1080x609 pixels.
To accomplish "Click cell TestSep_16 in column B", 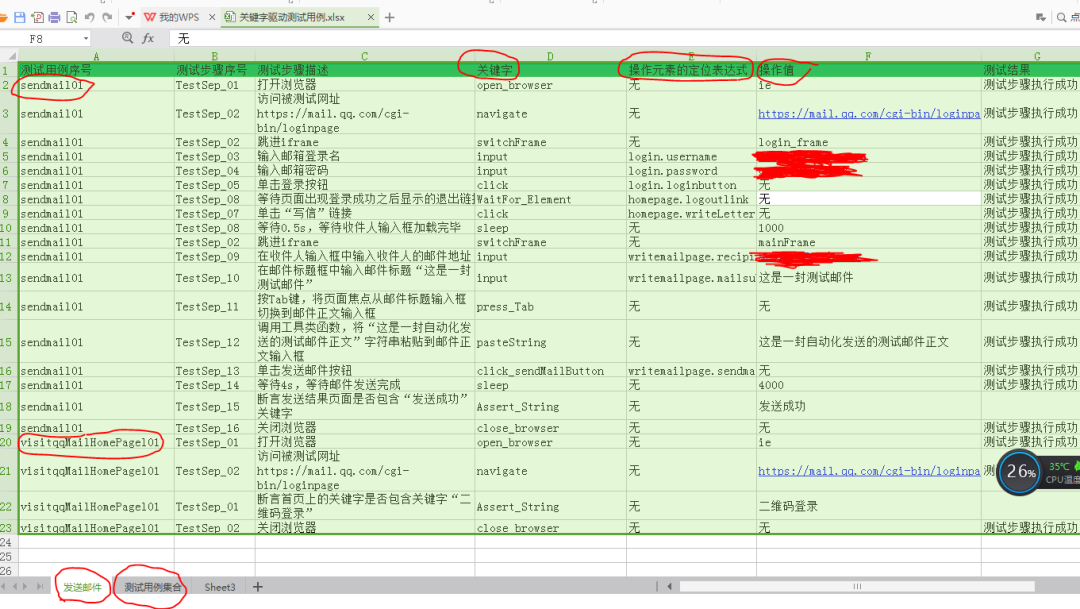I will pyautogui.click(x=215, y=428).
